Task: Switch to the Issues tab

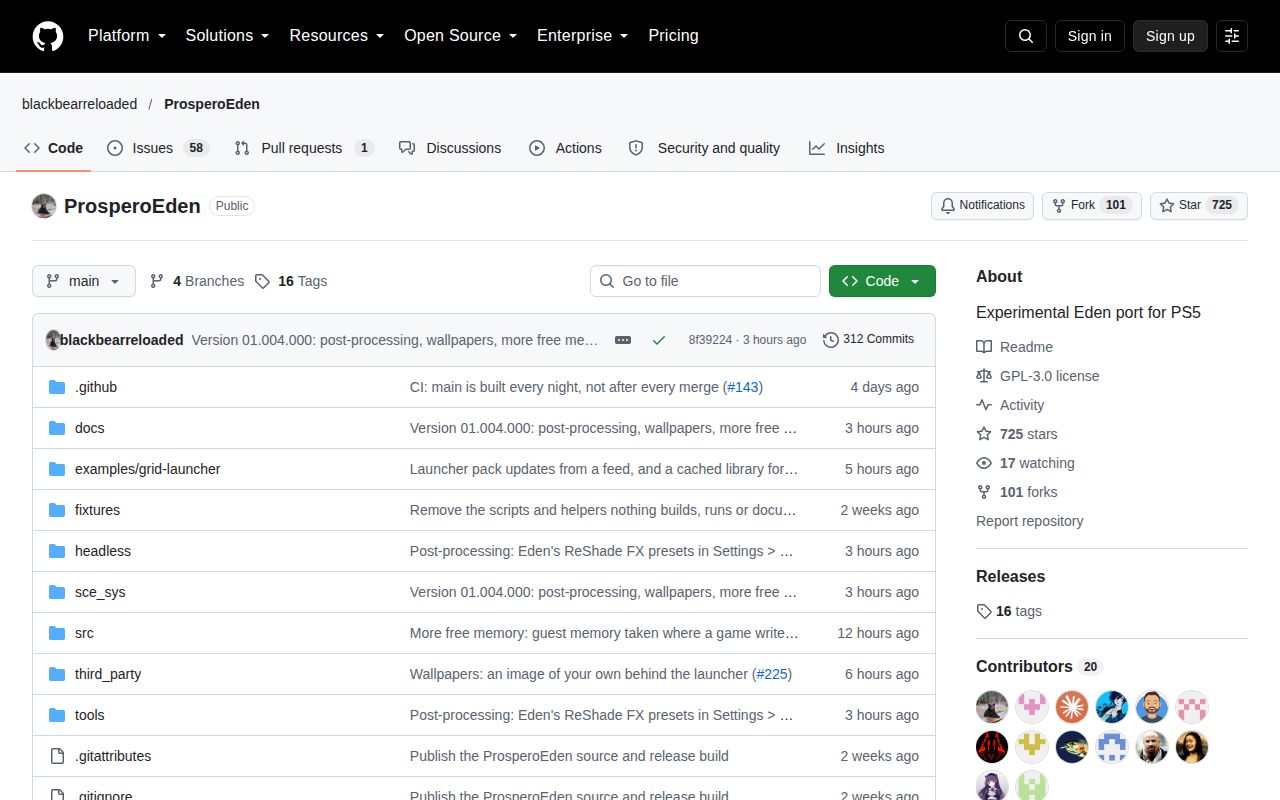Action: coord(158,148)
